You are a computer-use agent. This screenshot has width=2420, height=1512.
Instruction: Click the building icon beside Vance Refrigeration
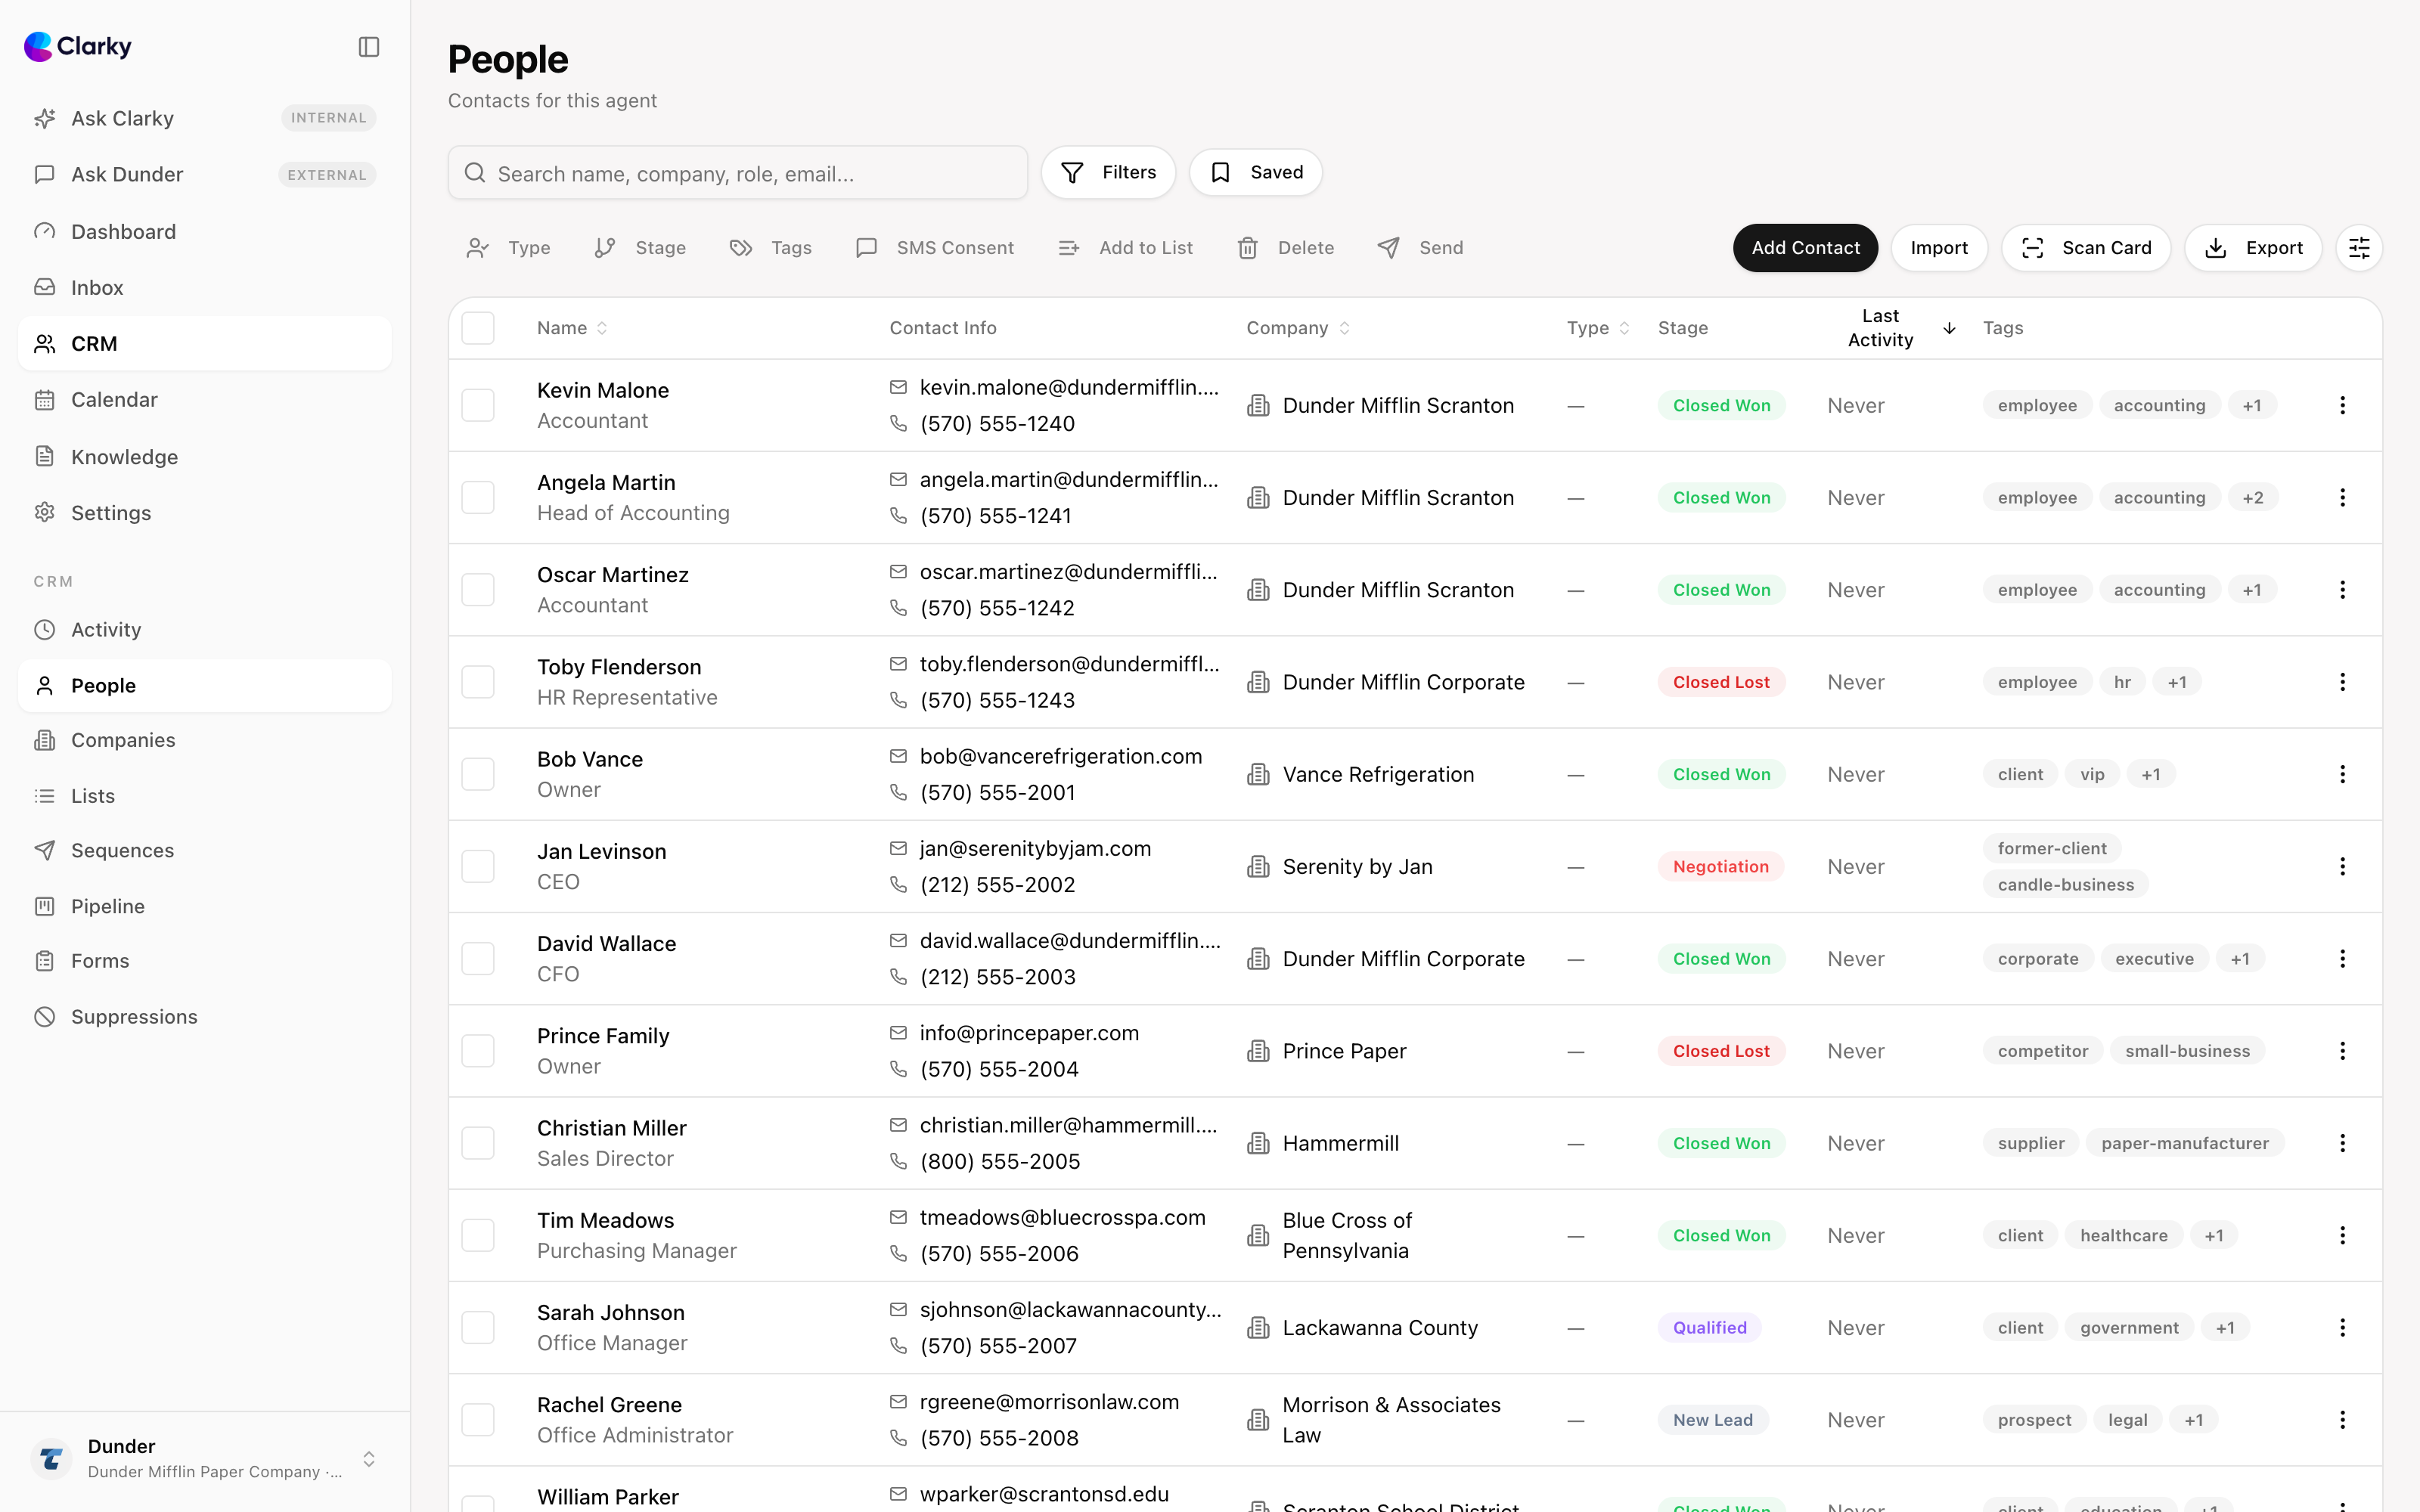click(1258, 774)
